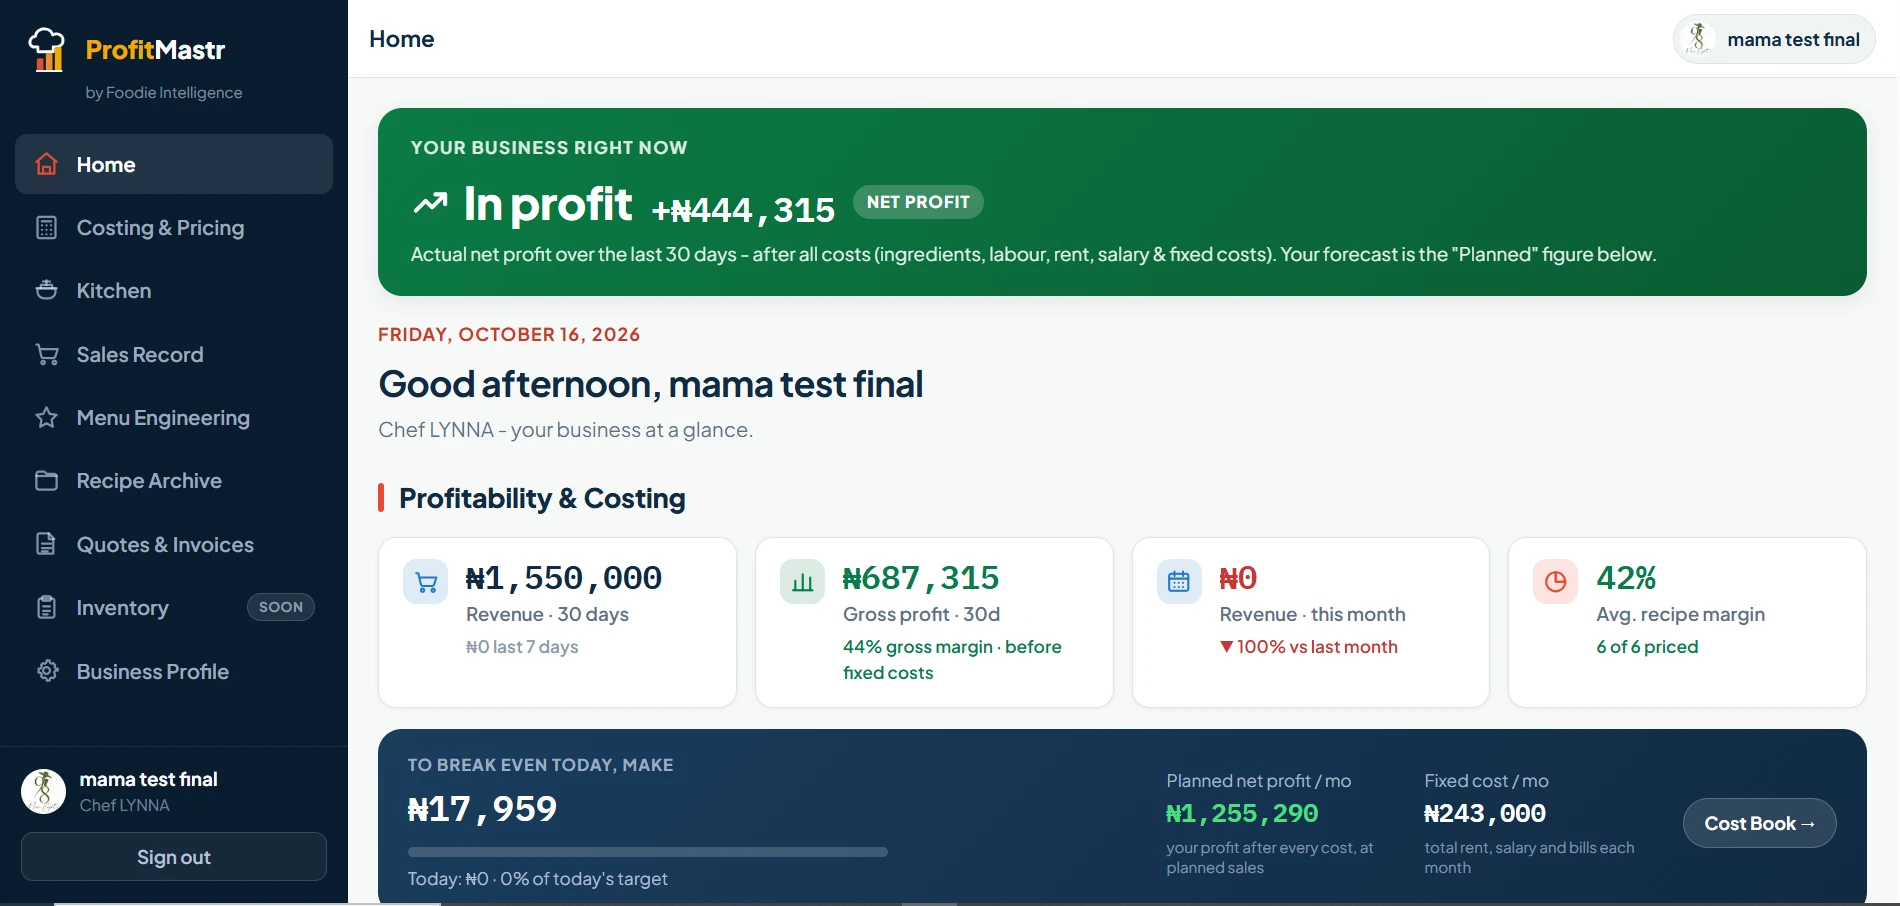Click the Business Profile gear icon
Screen dimensions: 1900x906
(47, 671)
